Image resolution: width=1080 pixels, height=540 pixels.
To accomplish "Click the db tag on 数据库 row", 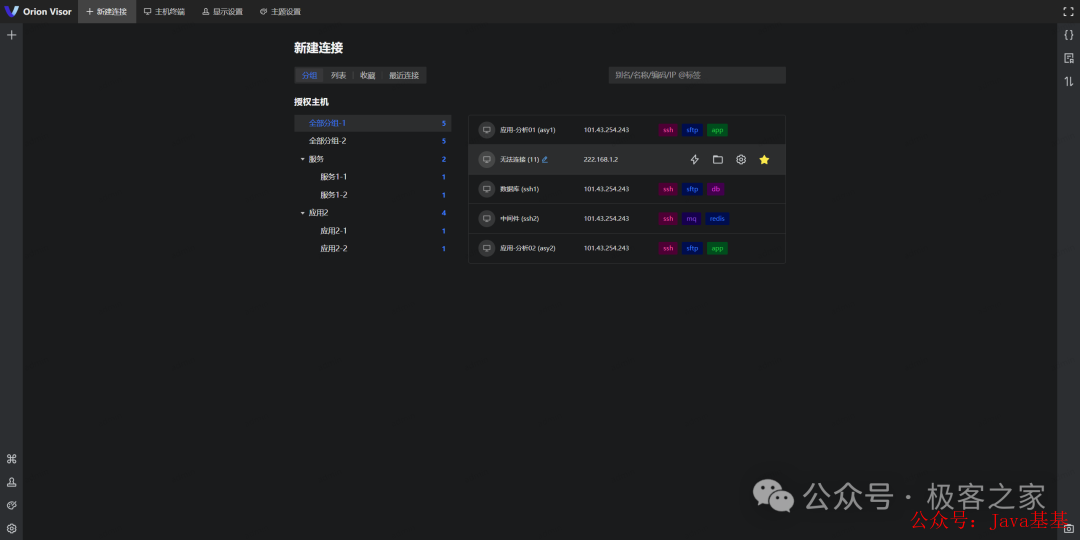I will [x=716, y=189].
